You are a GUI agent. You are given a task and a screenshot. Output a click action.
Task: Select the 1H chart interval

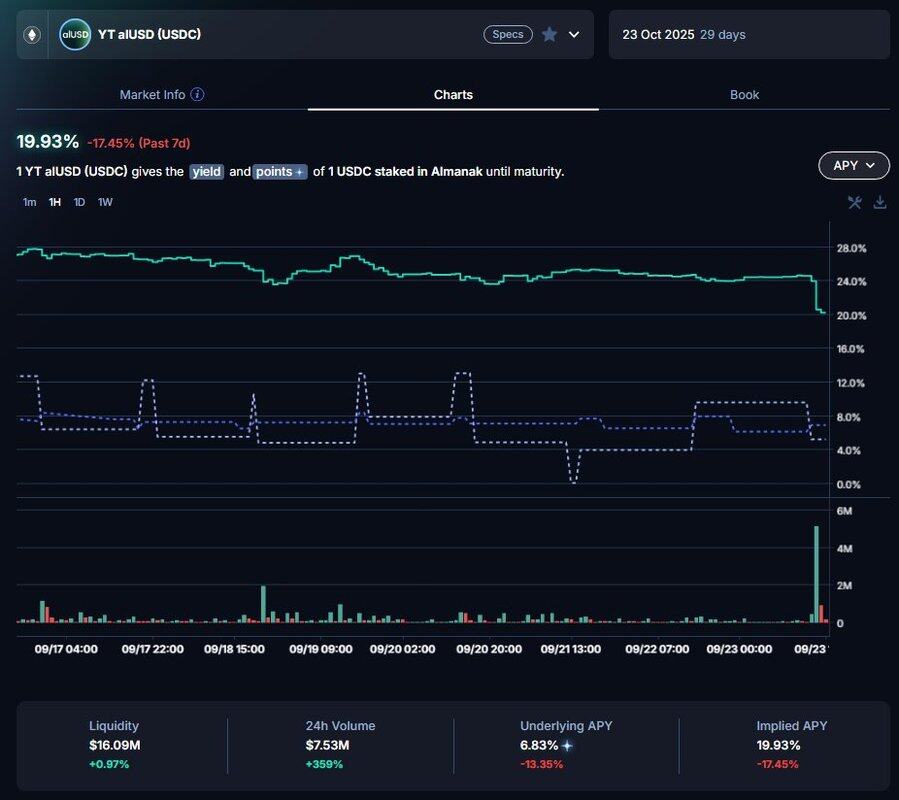(x=54, y=202)
